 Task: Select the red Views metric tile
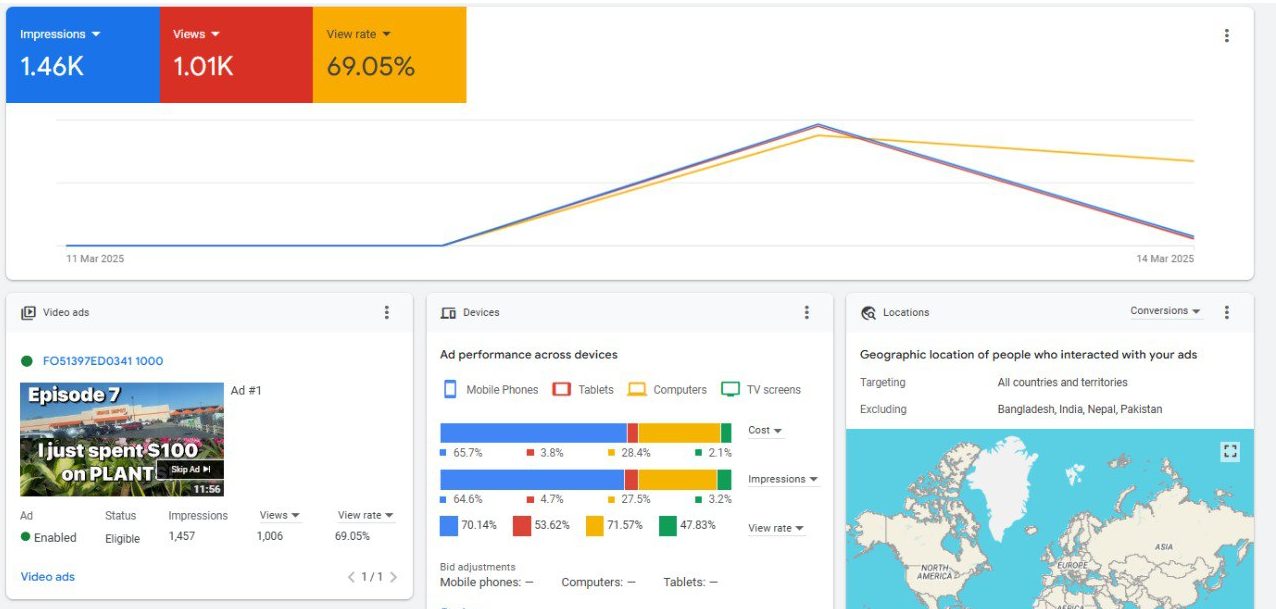236,54
